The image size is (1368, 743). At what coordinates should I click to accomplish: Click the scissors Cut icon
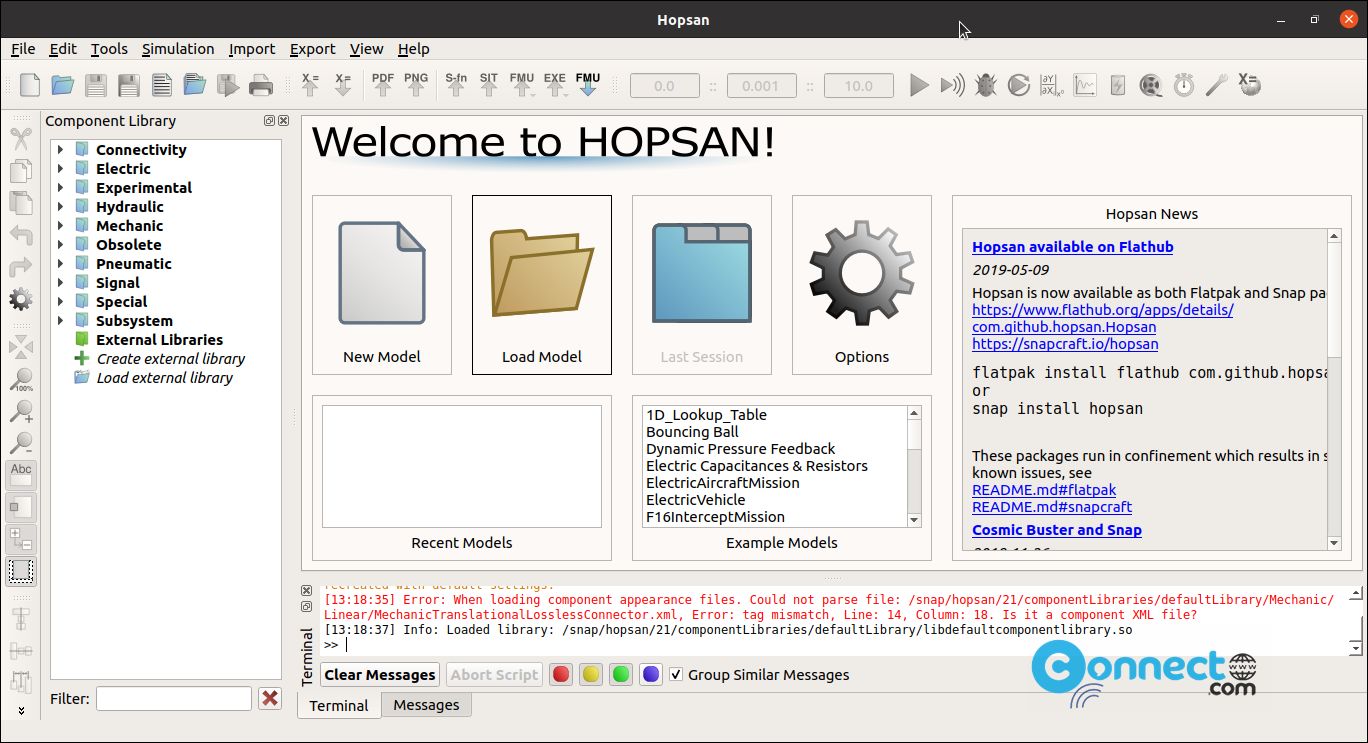(21, 139)
